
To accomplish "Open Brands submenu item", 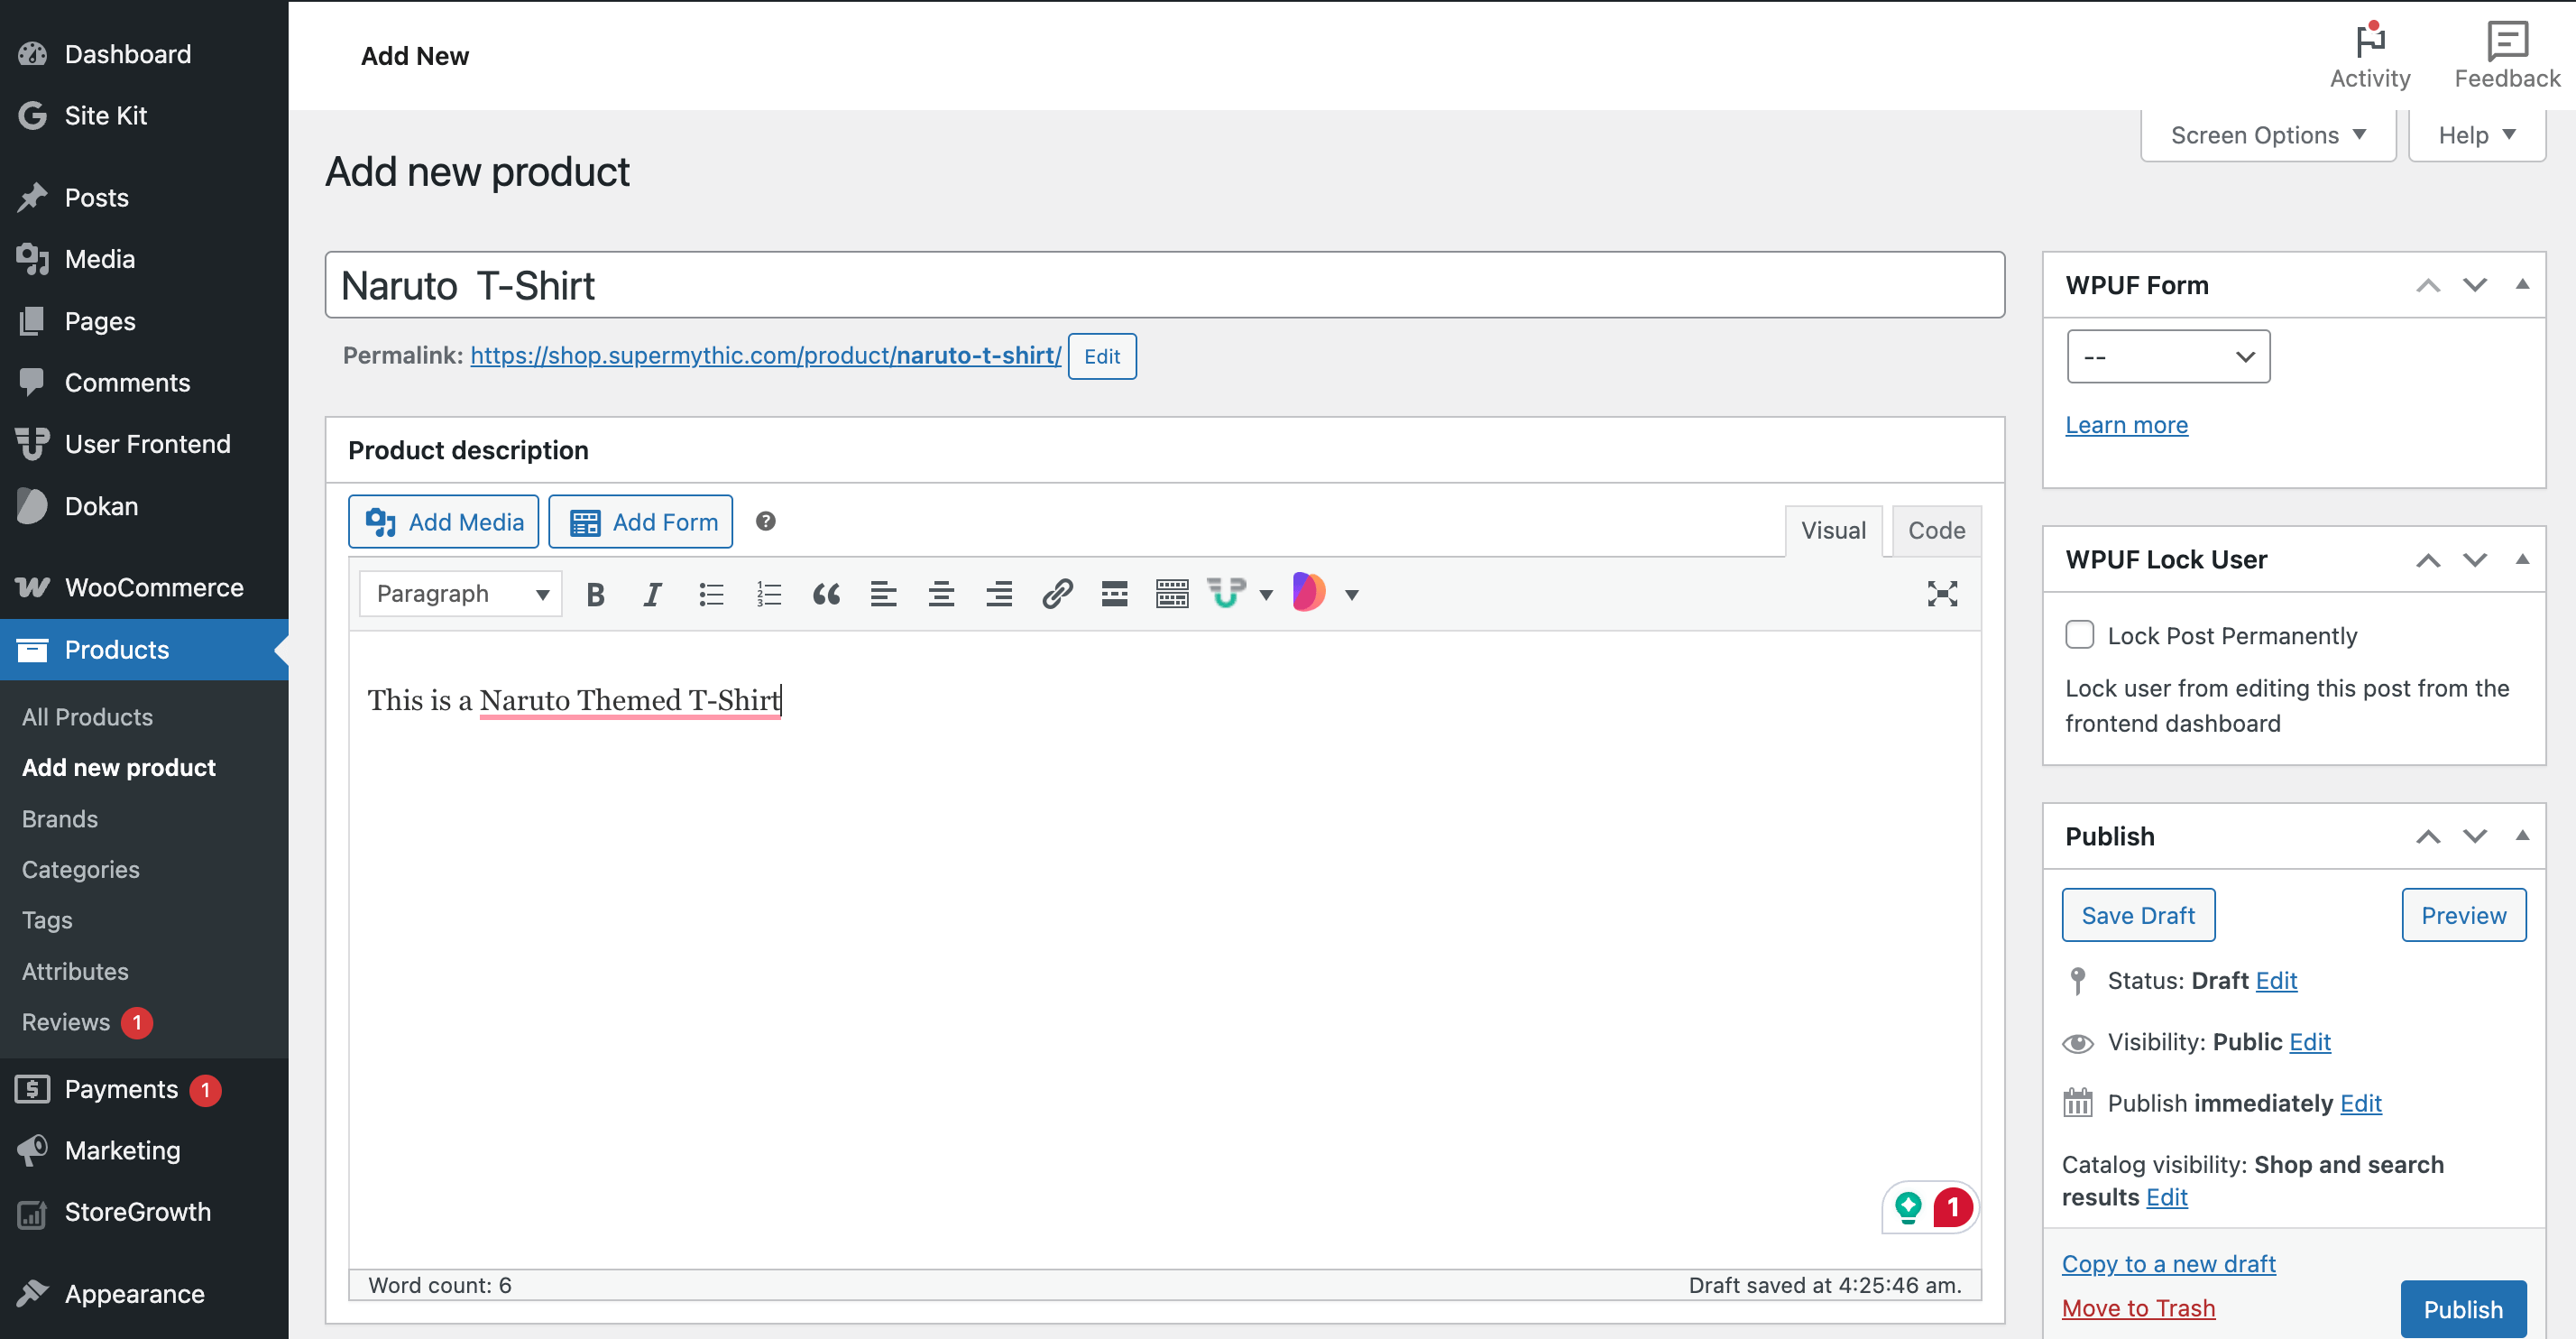I will [60, 819].
